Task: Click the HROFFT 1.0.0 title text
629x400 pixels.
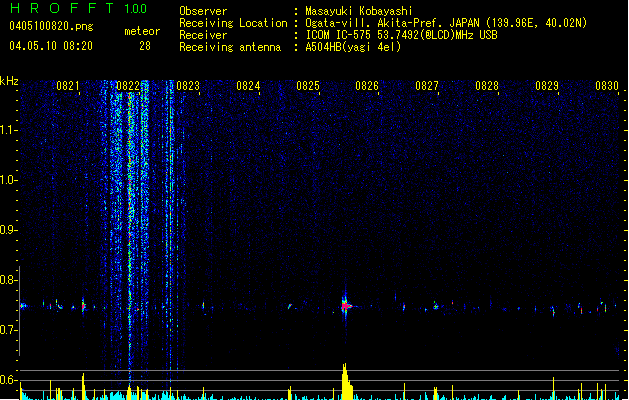Action: coord(78,8)
